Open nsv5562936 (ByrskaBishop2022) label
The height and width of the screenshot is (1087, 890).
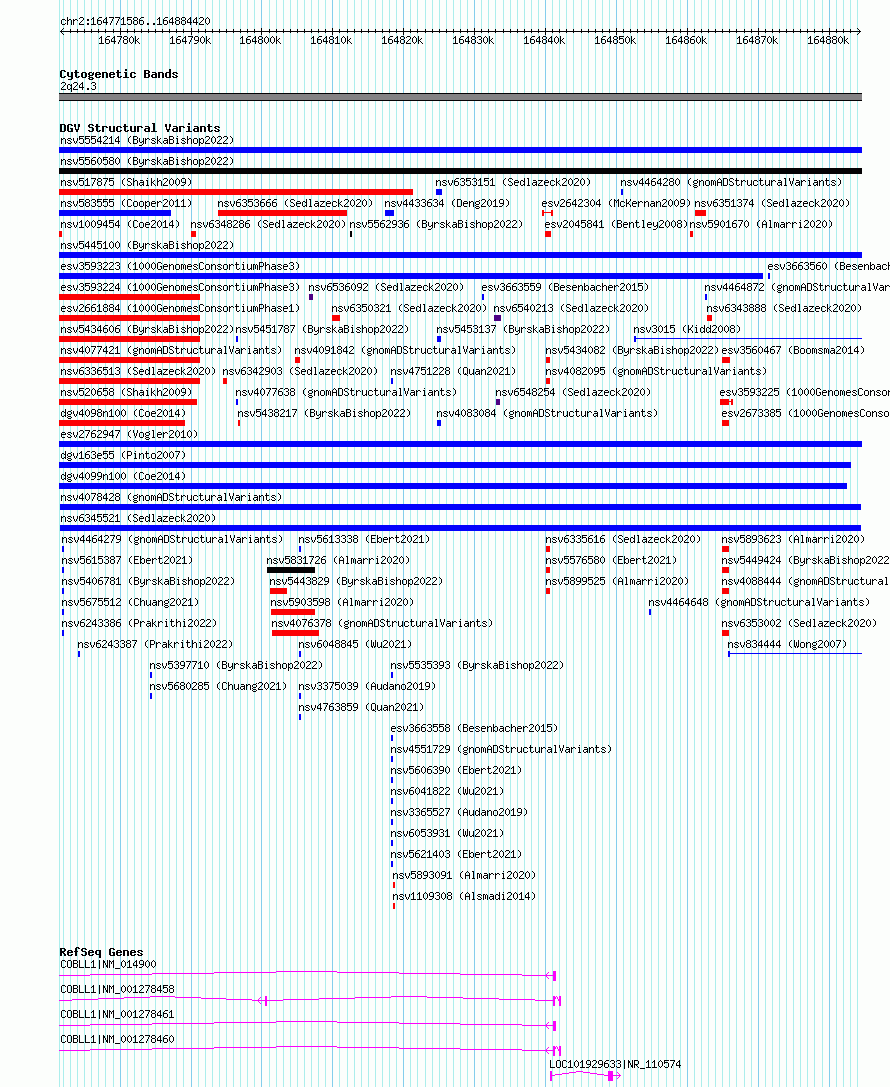tap(436, 224)
